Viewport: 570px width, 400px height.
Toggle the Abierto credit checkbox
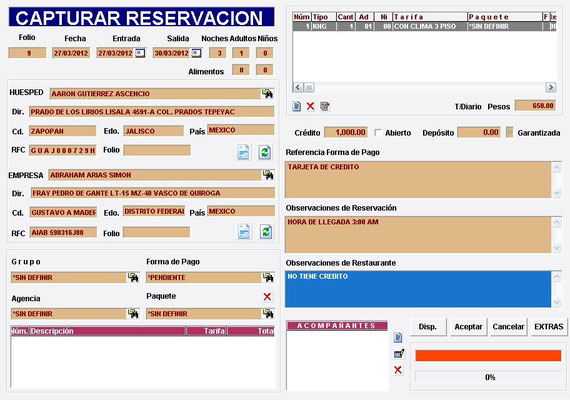tap(378, 133)
